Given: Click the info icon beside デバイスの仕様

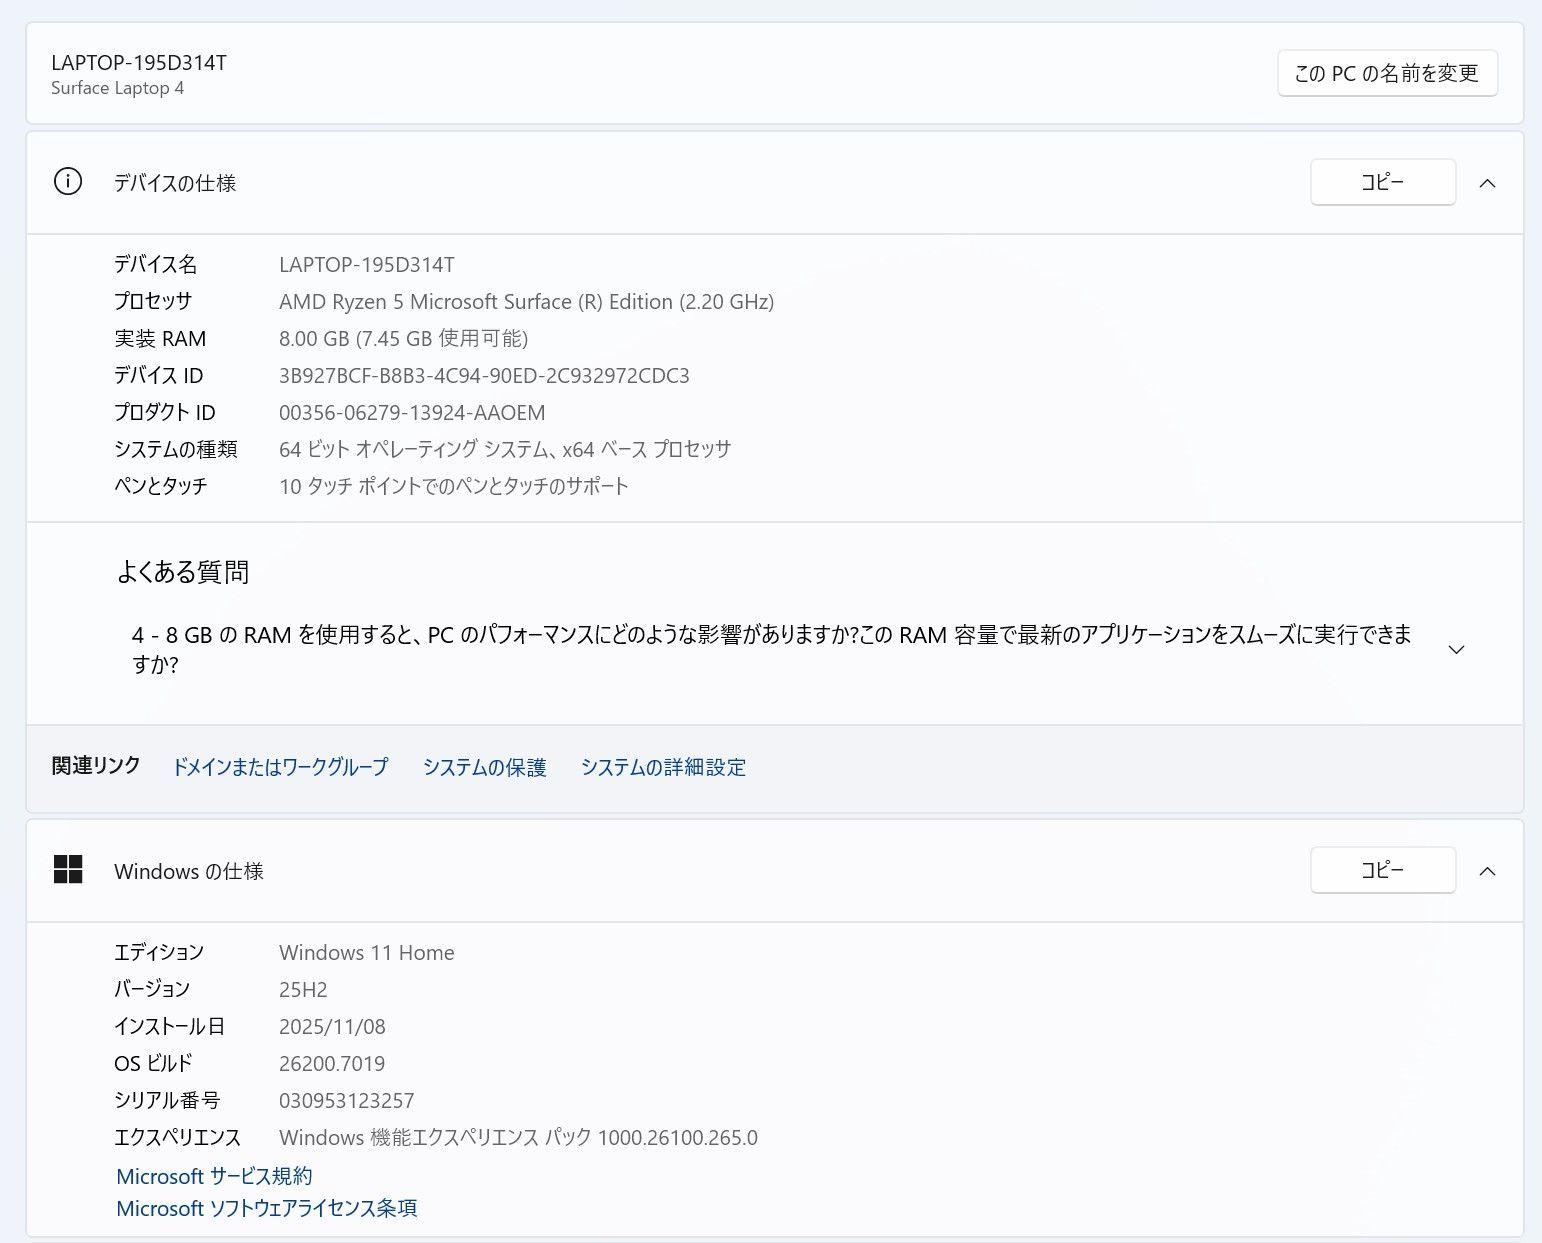Looking at the screenshot, I should click(68, 182).
